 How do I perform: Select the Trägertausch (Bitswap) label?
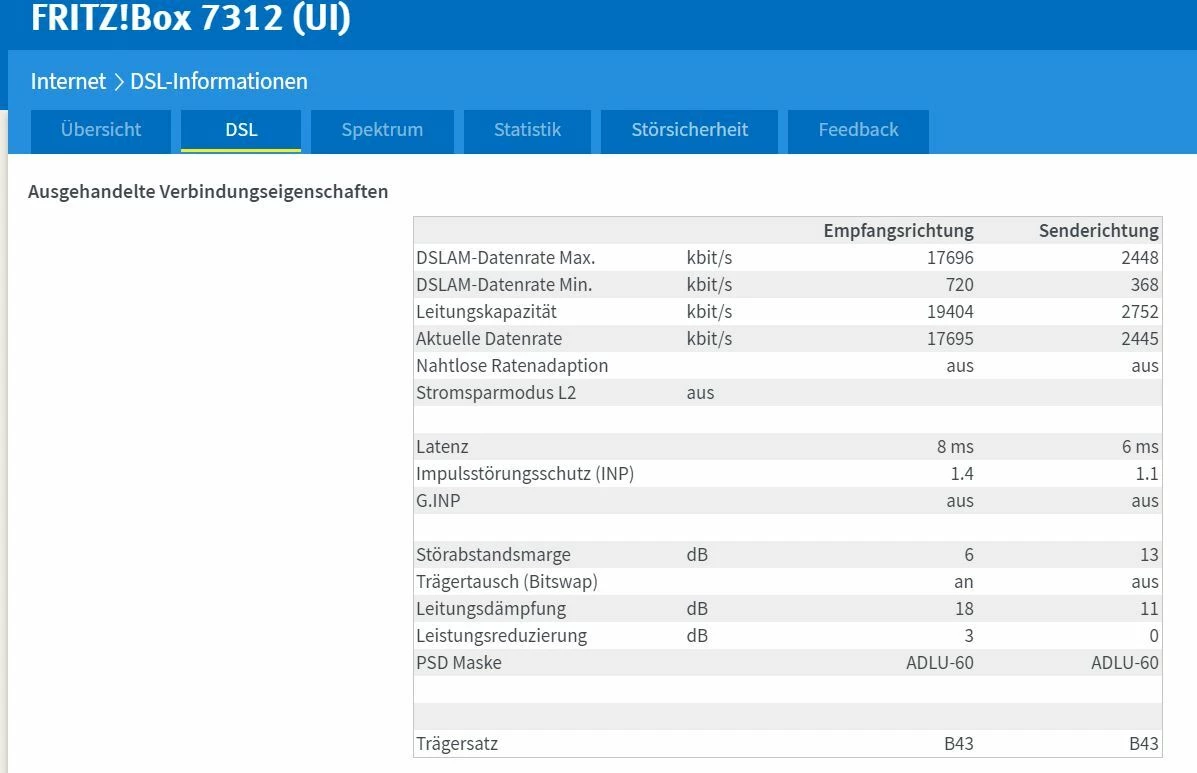coord(507,581)
